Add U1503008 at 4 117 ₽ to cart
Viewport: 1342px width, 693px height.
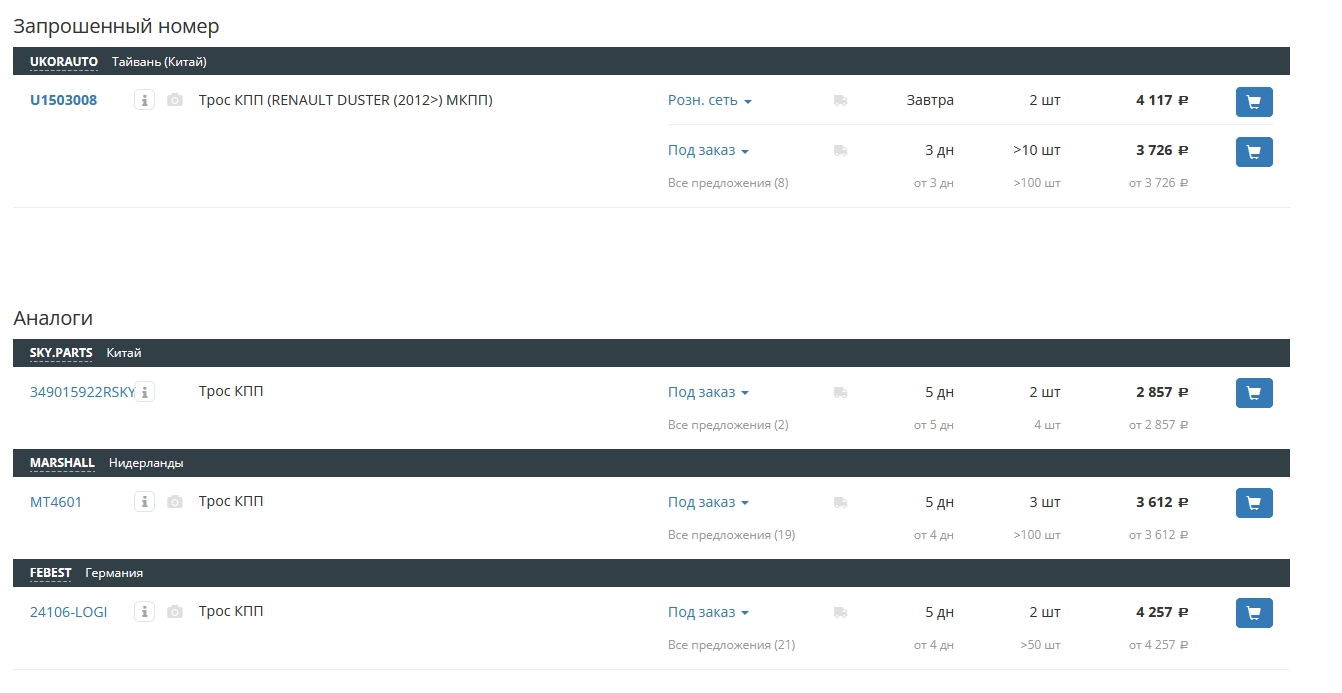(1254, 101)
